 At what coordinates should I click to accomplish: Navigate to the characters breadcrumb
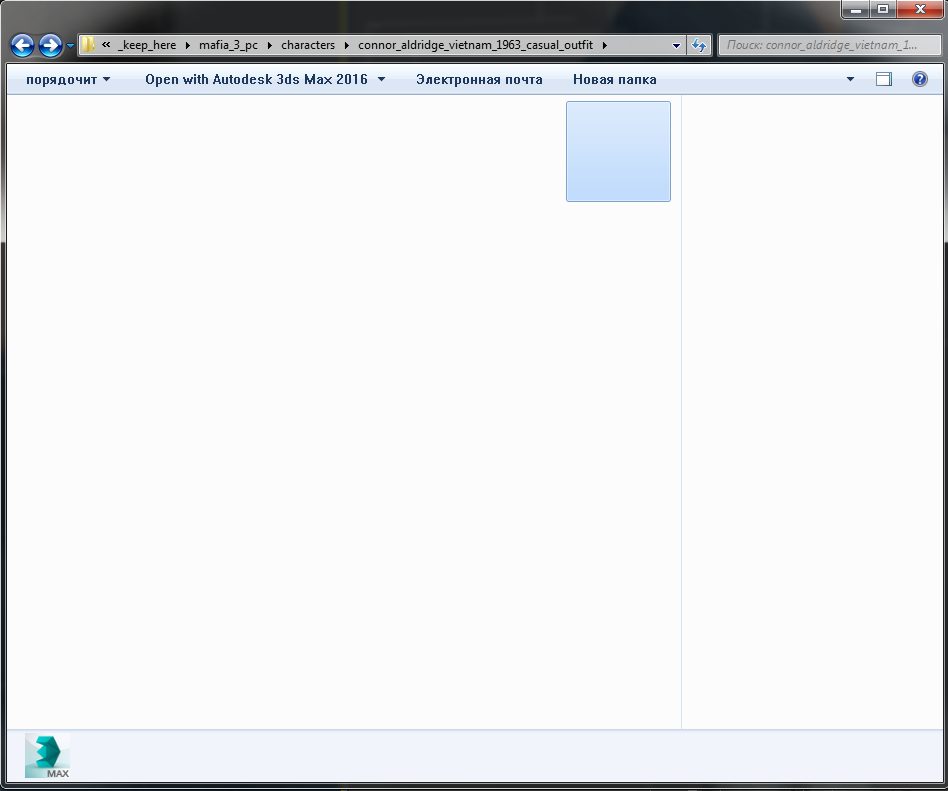click(x=308, y=45)
